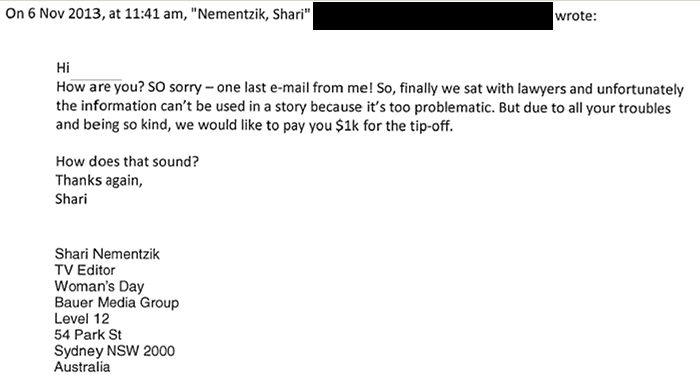Click the 'Woman's Day' signature line
Image resolution: width=700 pixels, height=378 pixels.
(x=99, y=287)
